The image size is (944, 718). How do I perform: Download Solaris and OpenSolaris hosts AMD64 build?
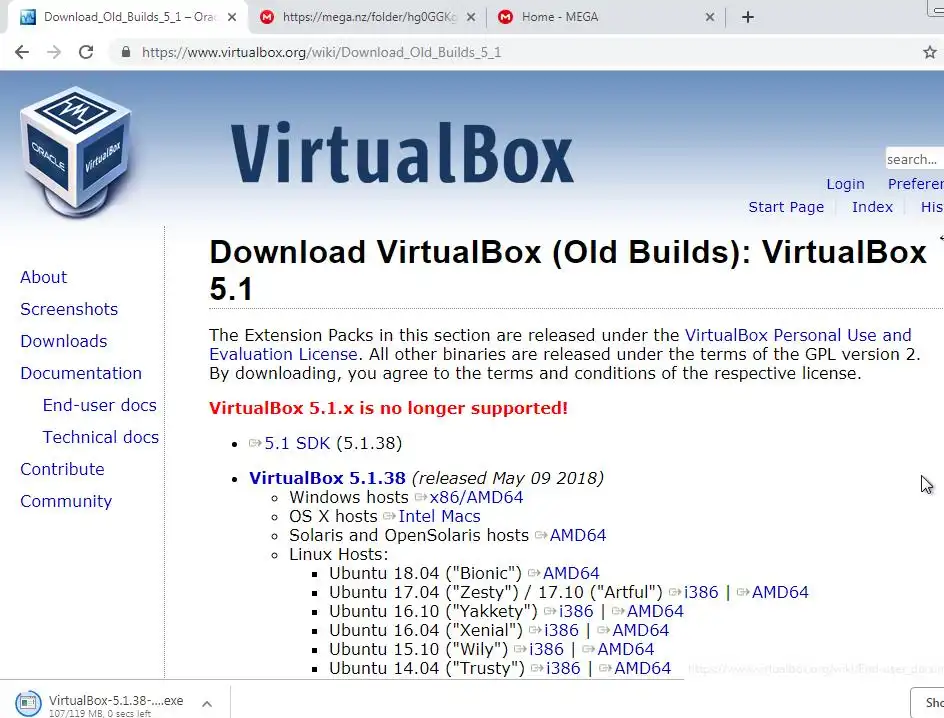(x=578, y=535)
